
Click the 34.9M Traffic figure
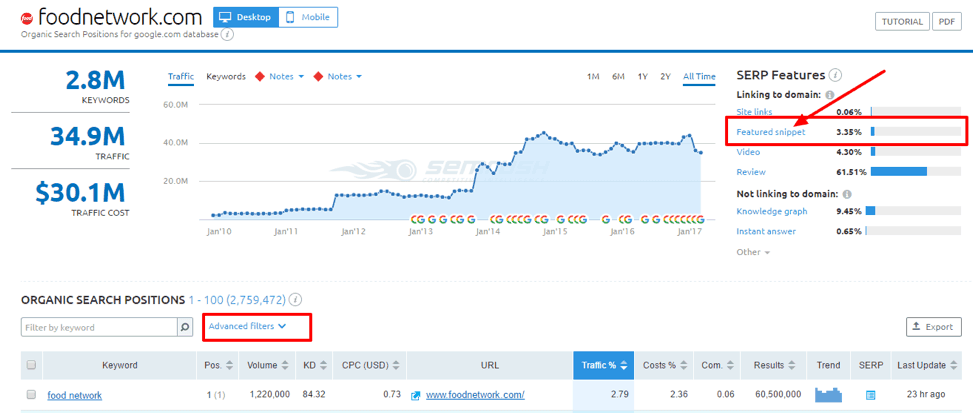[x=89, y=136]
